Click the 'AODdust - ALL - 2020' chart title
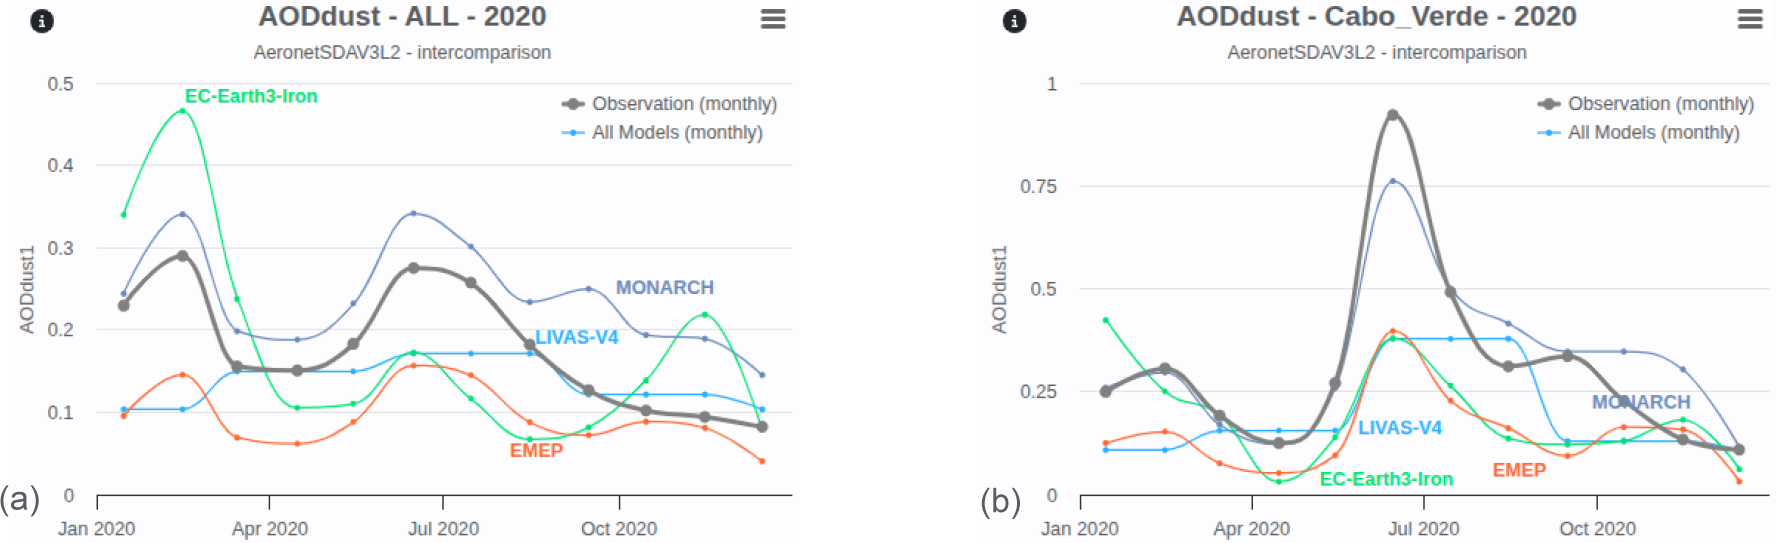Screen dimensions: 1777x543 click(x=402, y=17)
